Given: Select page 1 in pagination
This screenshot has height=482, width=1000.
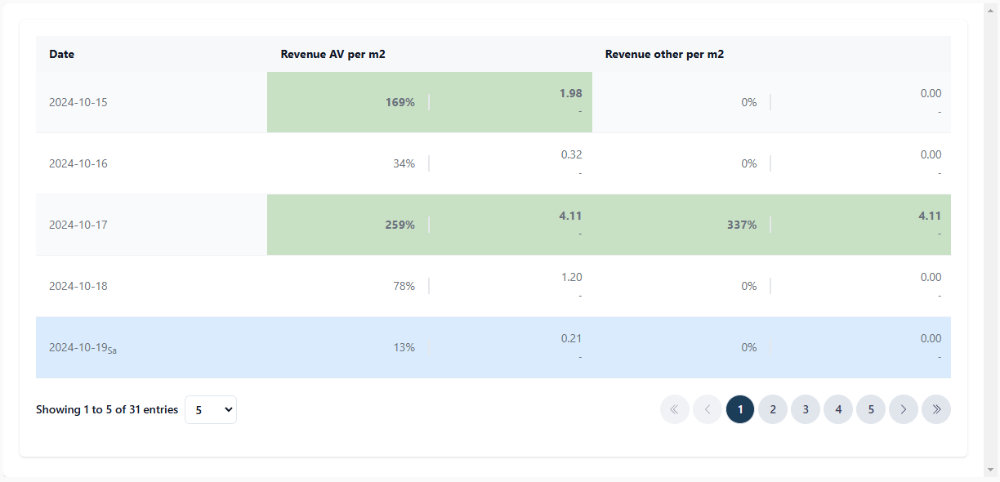Looking at the screenshot, I should 740,409.
